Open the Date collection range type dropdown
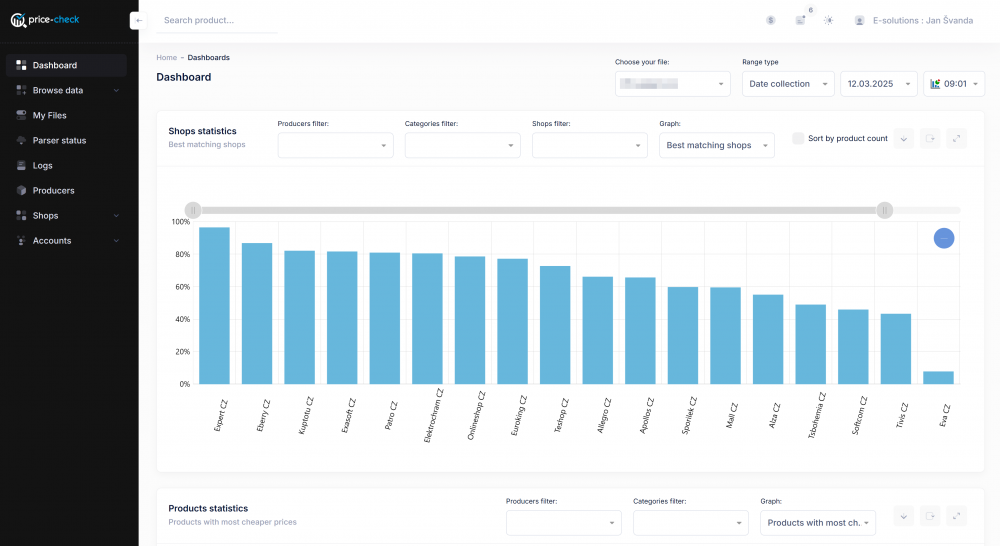 pos(788,84)
